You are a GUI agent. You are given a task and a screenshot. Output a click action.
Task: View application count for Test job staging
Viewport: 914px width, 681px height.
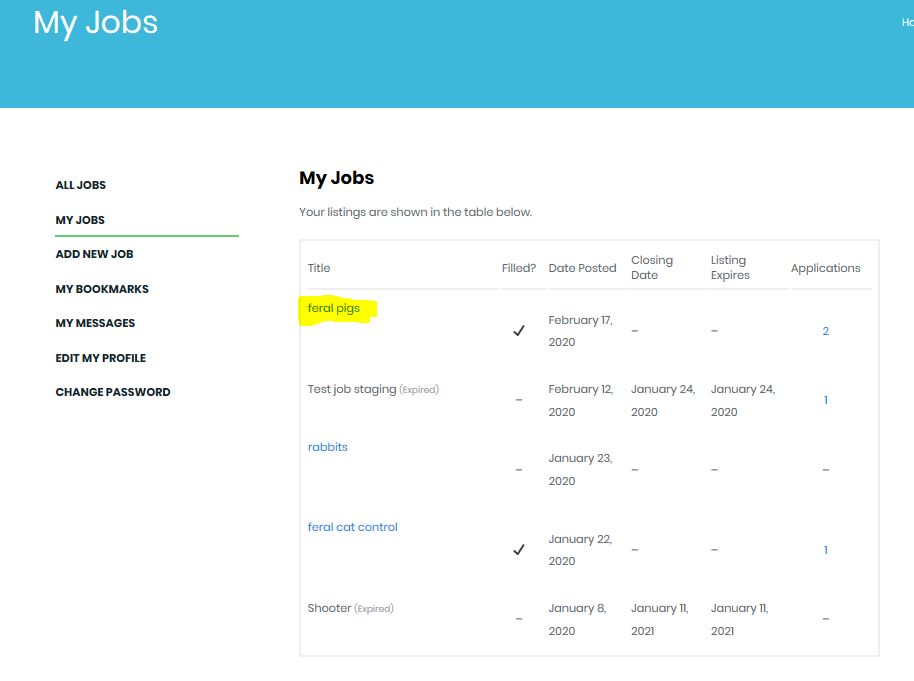[825, 400]
